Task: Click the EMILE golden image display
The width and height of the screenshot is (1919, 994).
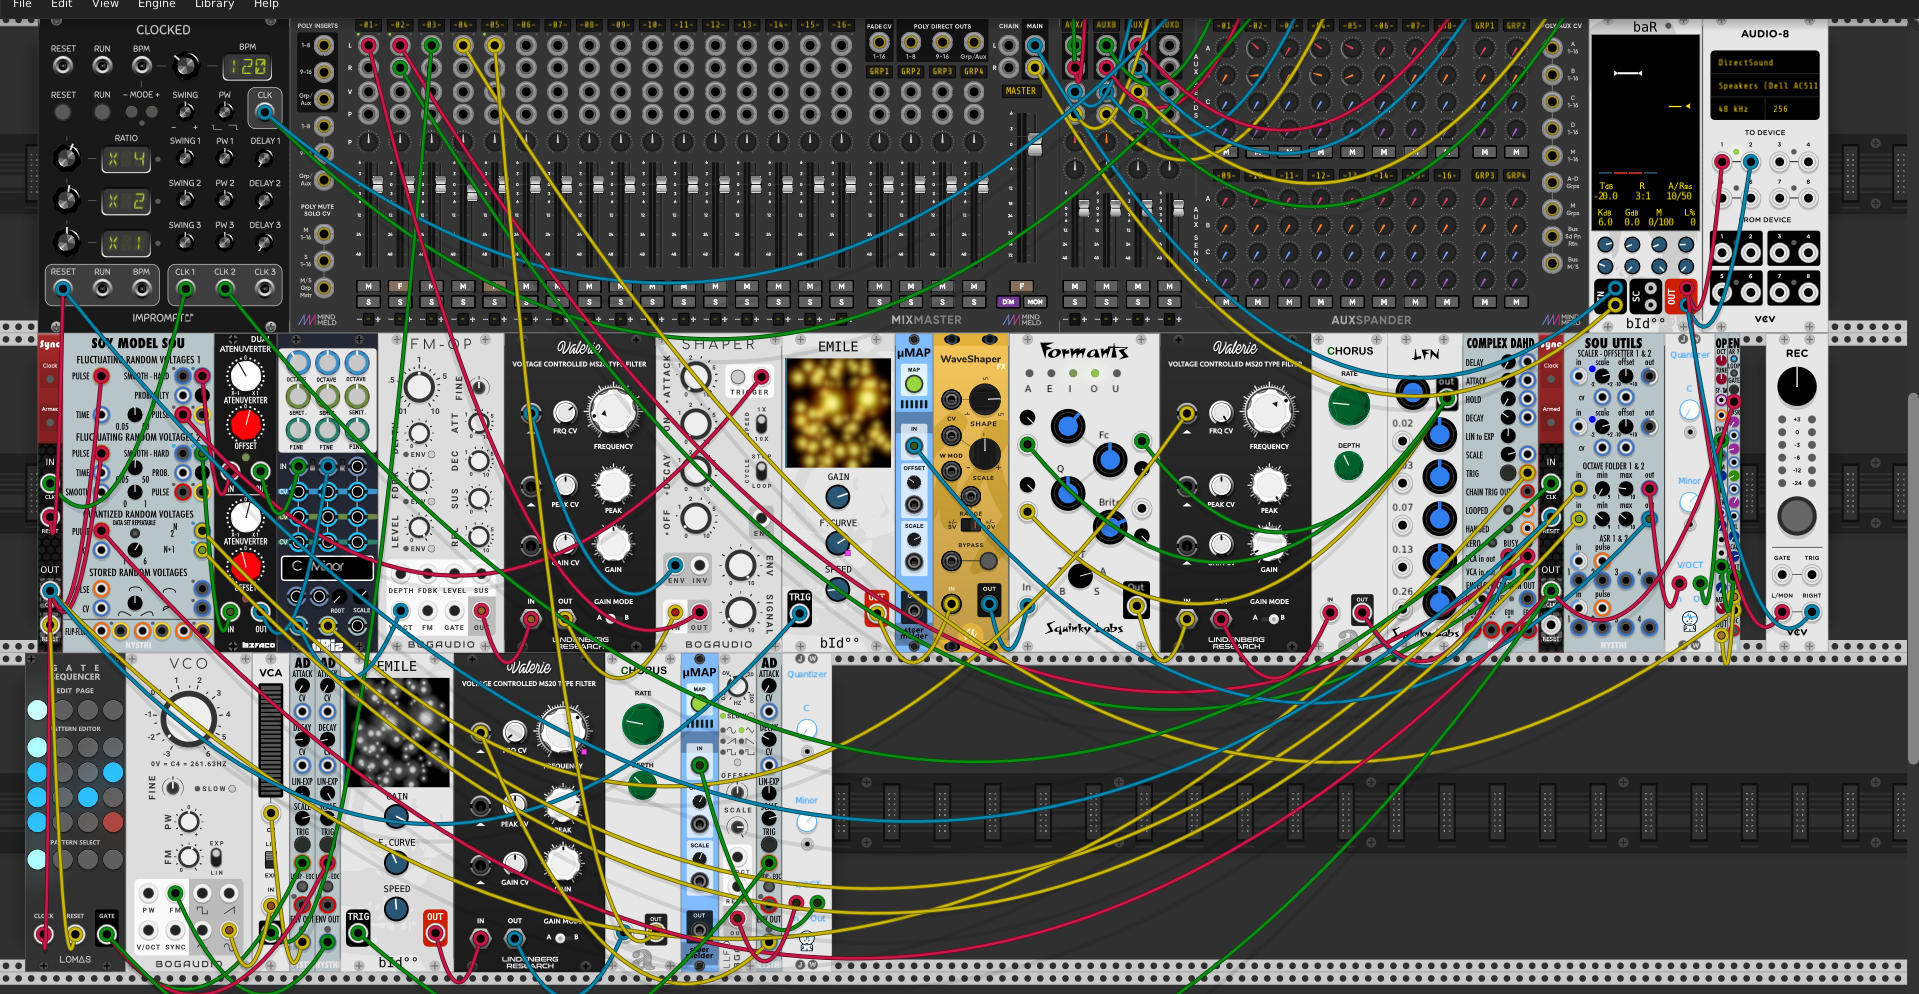Action: [x=838, y=412]
